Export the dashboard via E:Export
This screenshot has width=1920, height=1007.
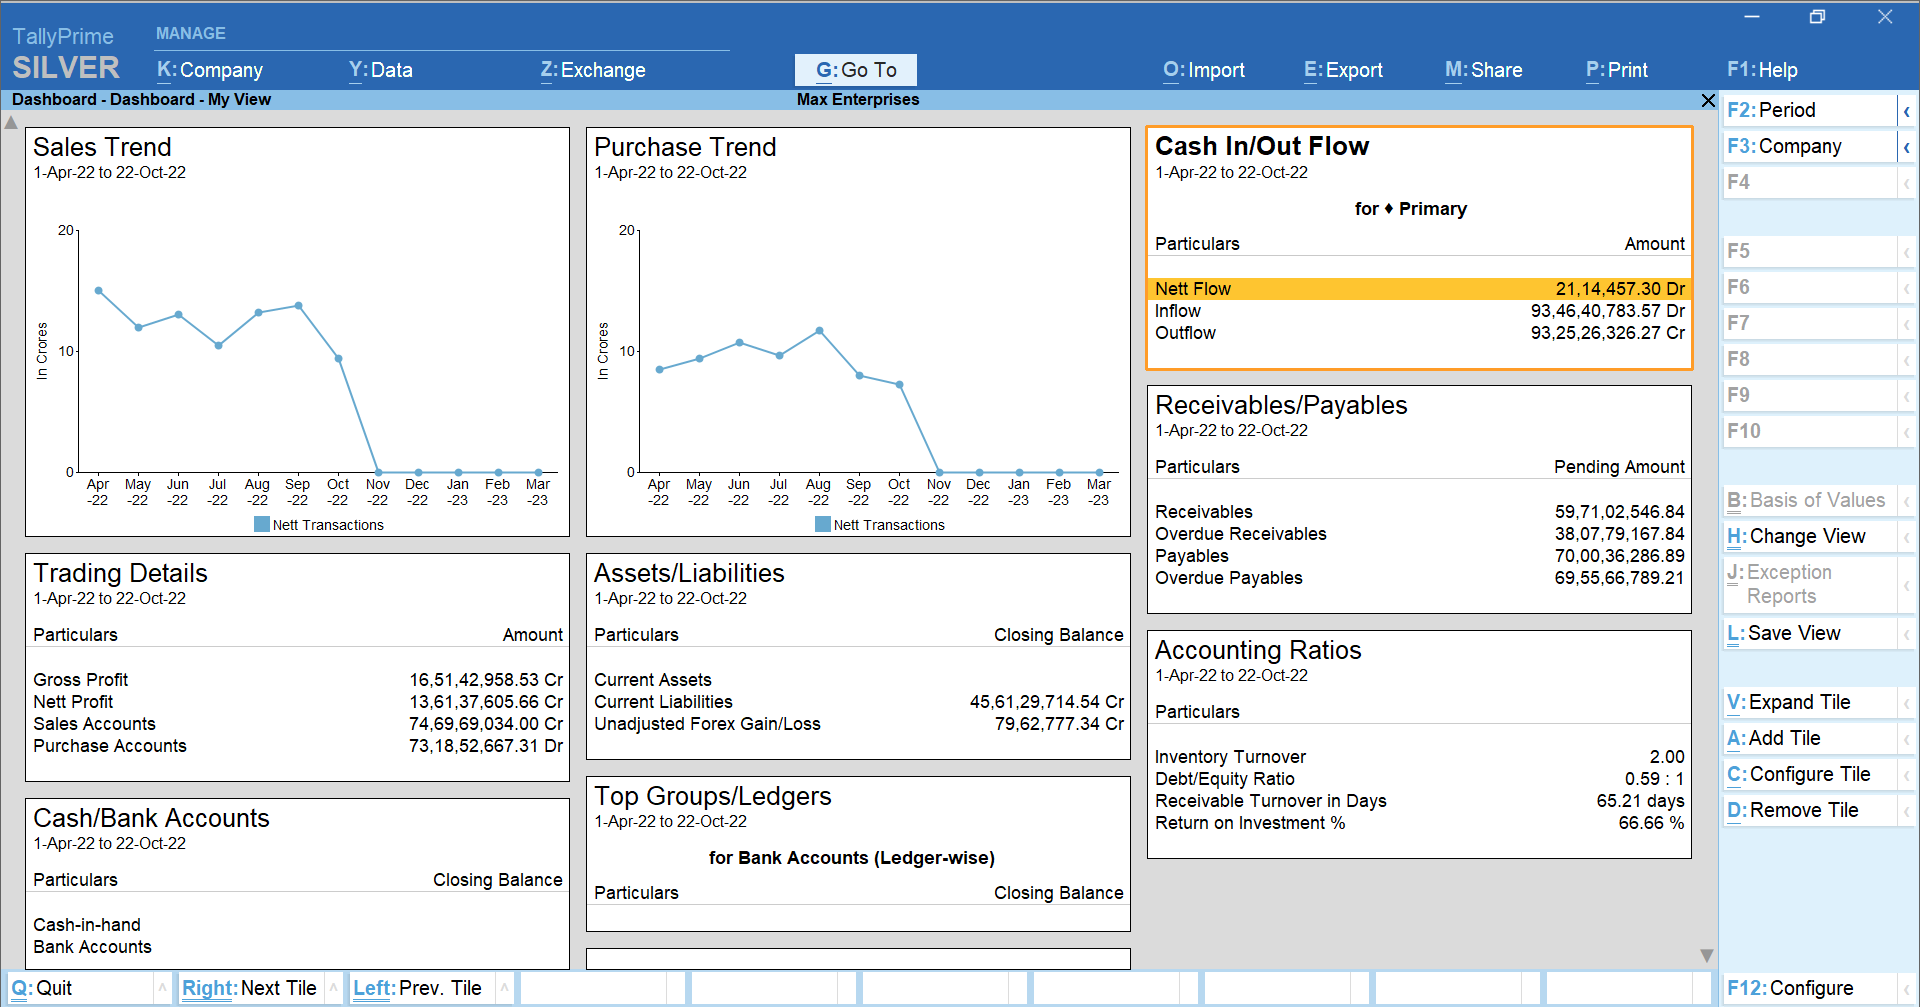click(1343, 70)
